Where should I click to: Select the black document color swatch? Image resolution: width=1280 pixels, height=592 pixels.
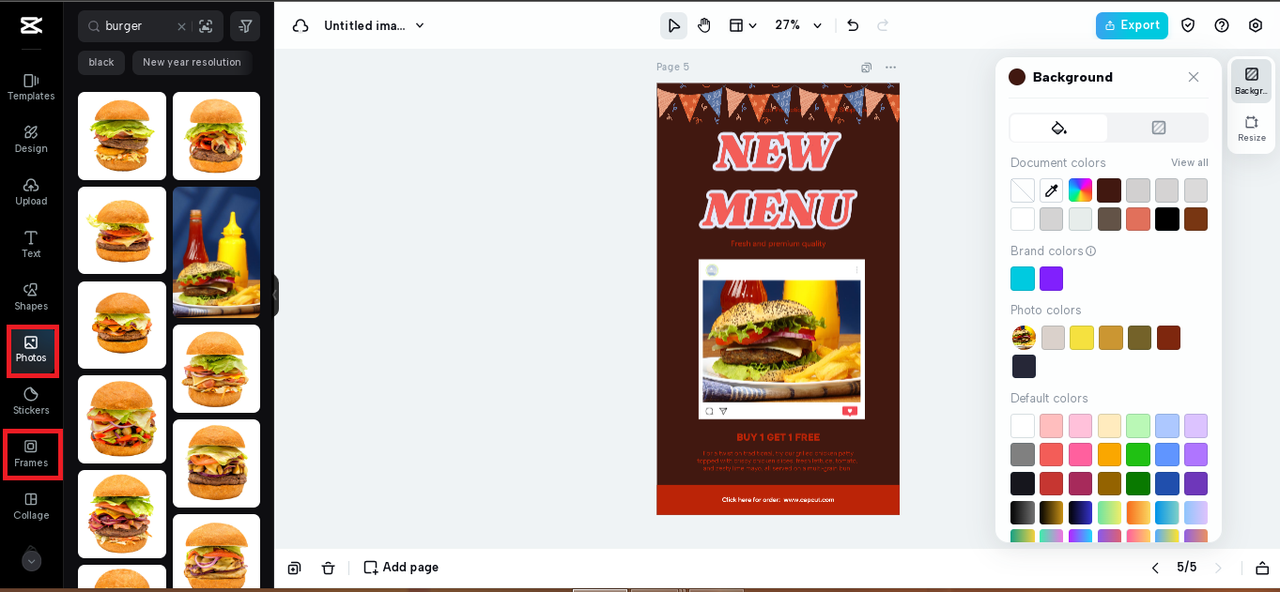tap(1167, 219)
